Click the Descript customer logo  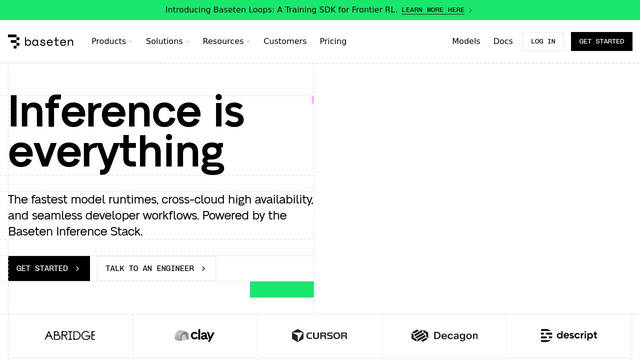click(x=569, y=335)
